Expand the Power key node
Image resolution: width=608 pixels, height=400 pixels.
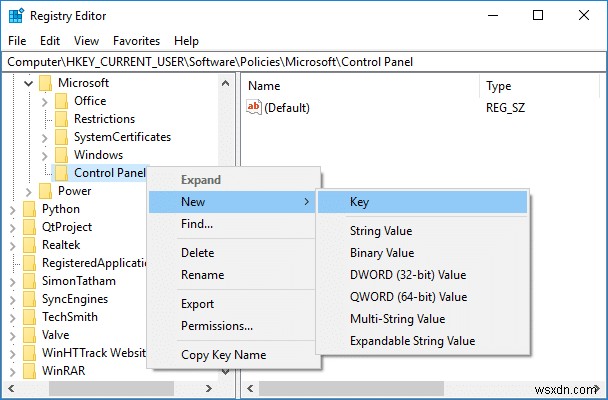[x=28, y=191]
